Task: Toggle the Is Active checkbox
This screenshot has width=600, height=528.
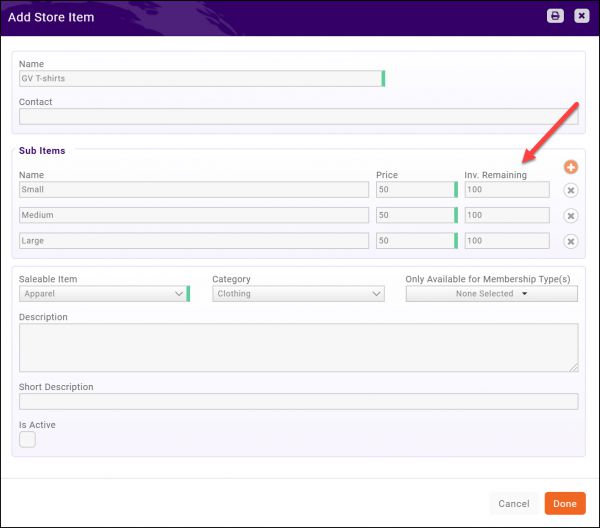Action: coord(27,440)
